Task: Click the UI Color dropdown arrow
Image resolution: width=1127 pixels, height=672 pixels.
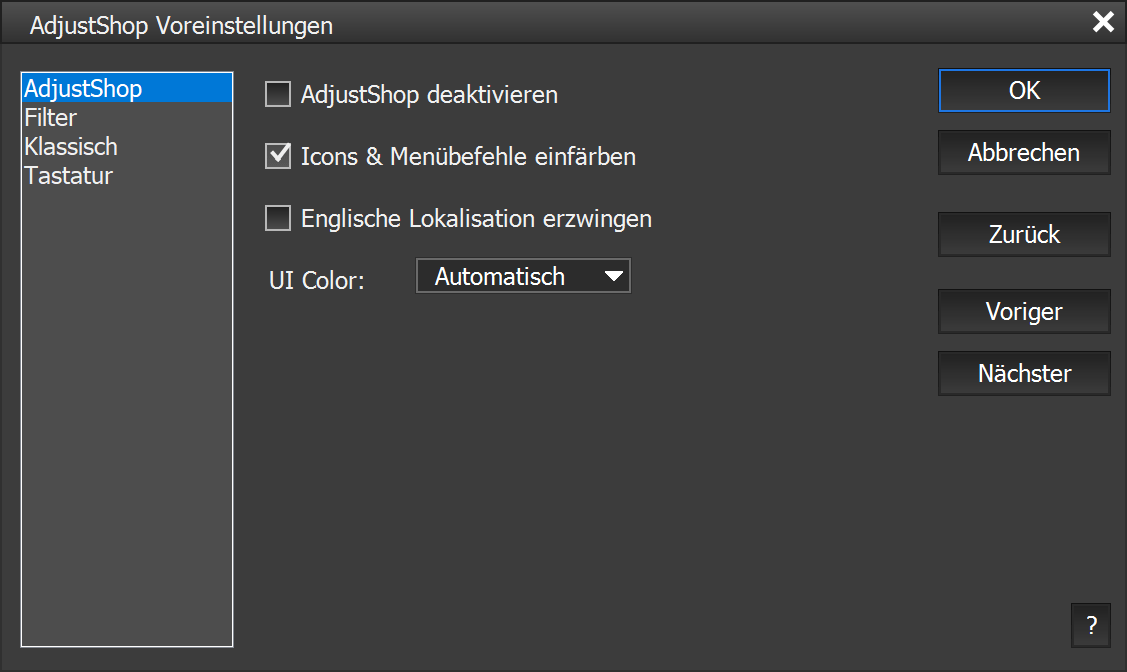Action: (614, 277)
